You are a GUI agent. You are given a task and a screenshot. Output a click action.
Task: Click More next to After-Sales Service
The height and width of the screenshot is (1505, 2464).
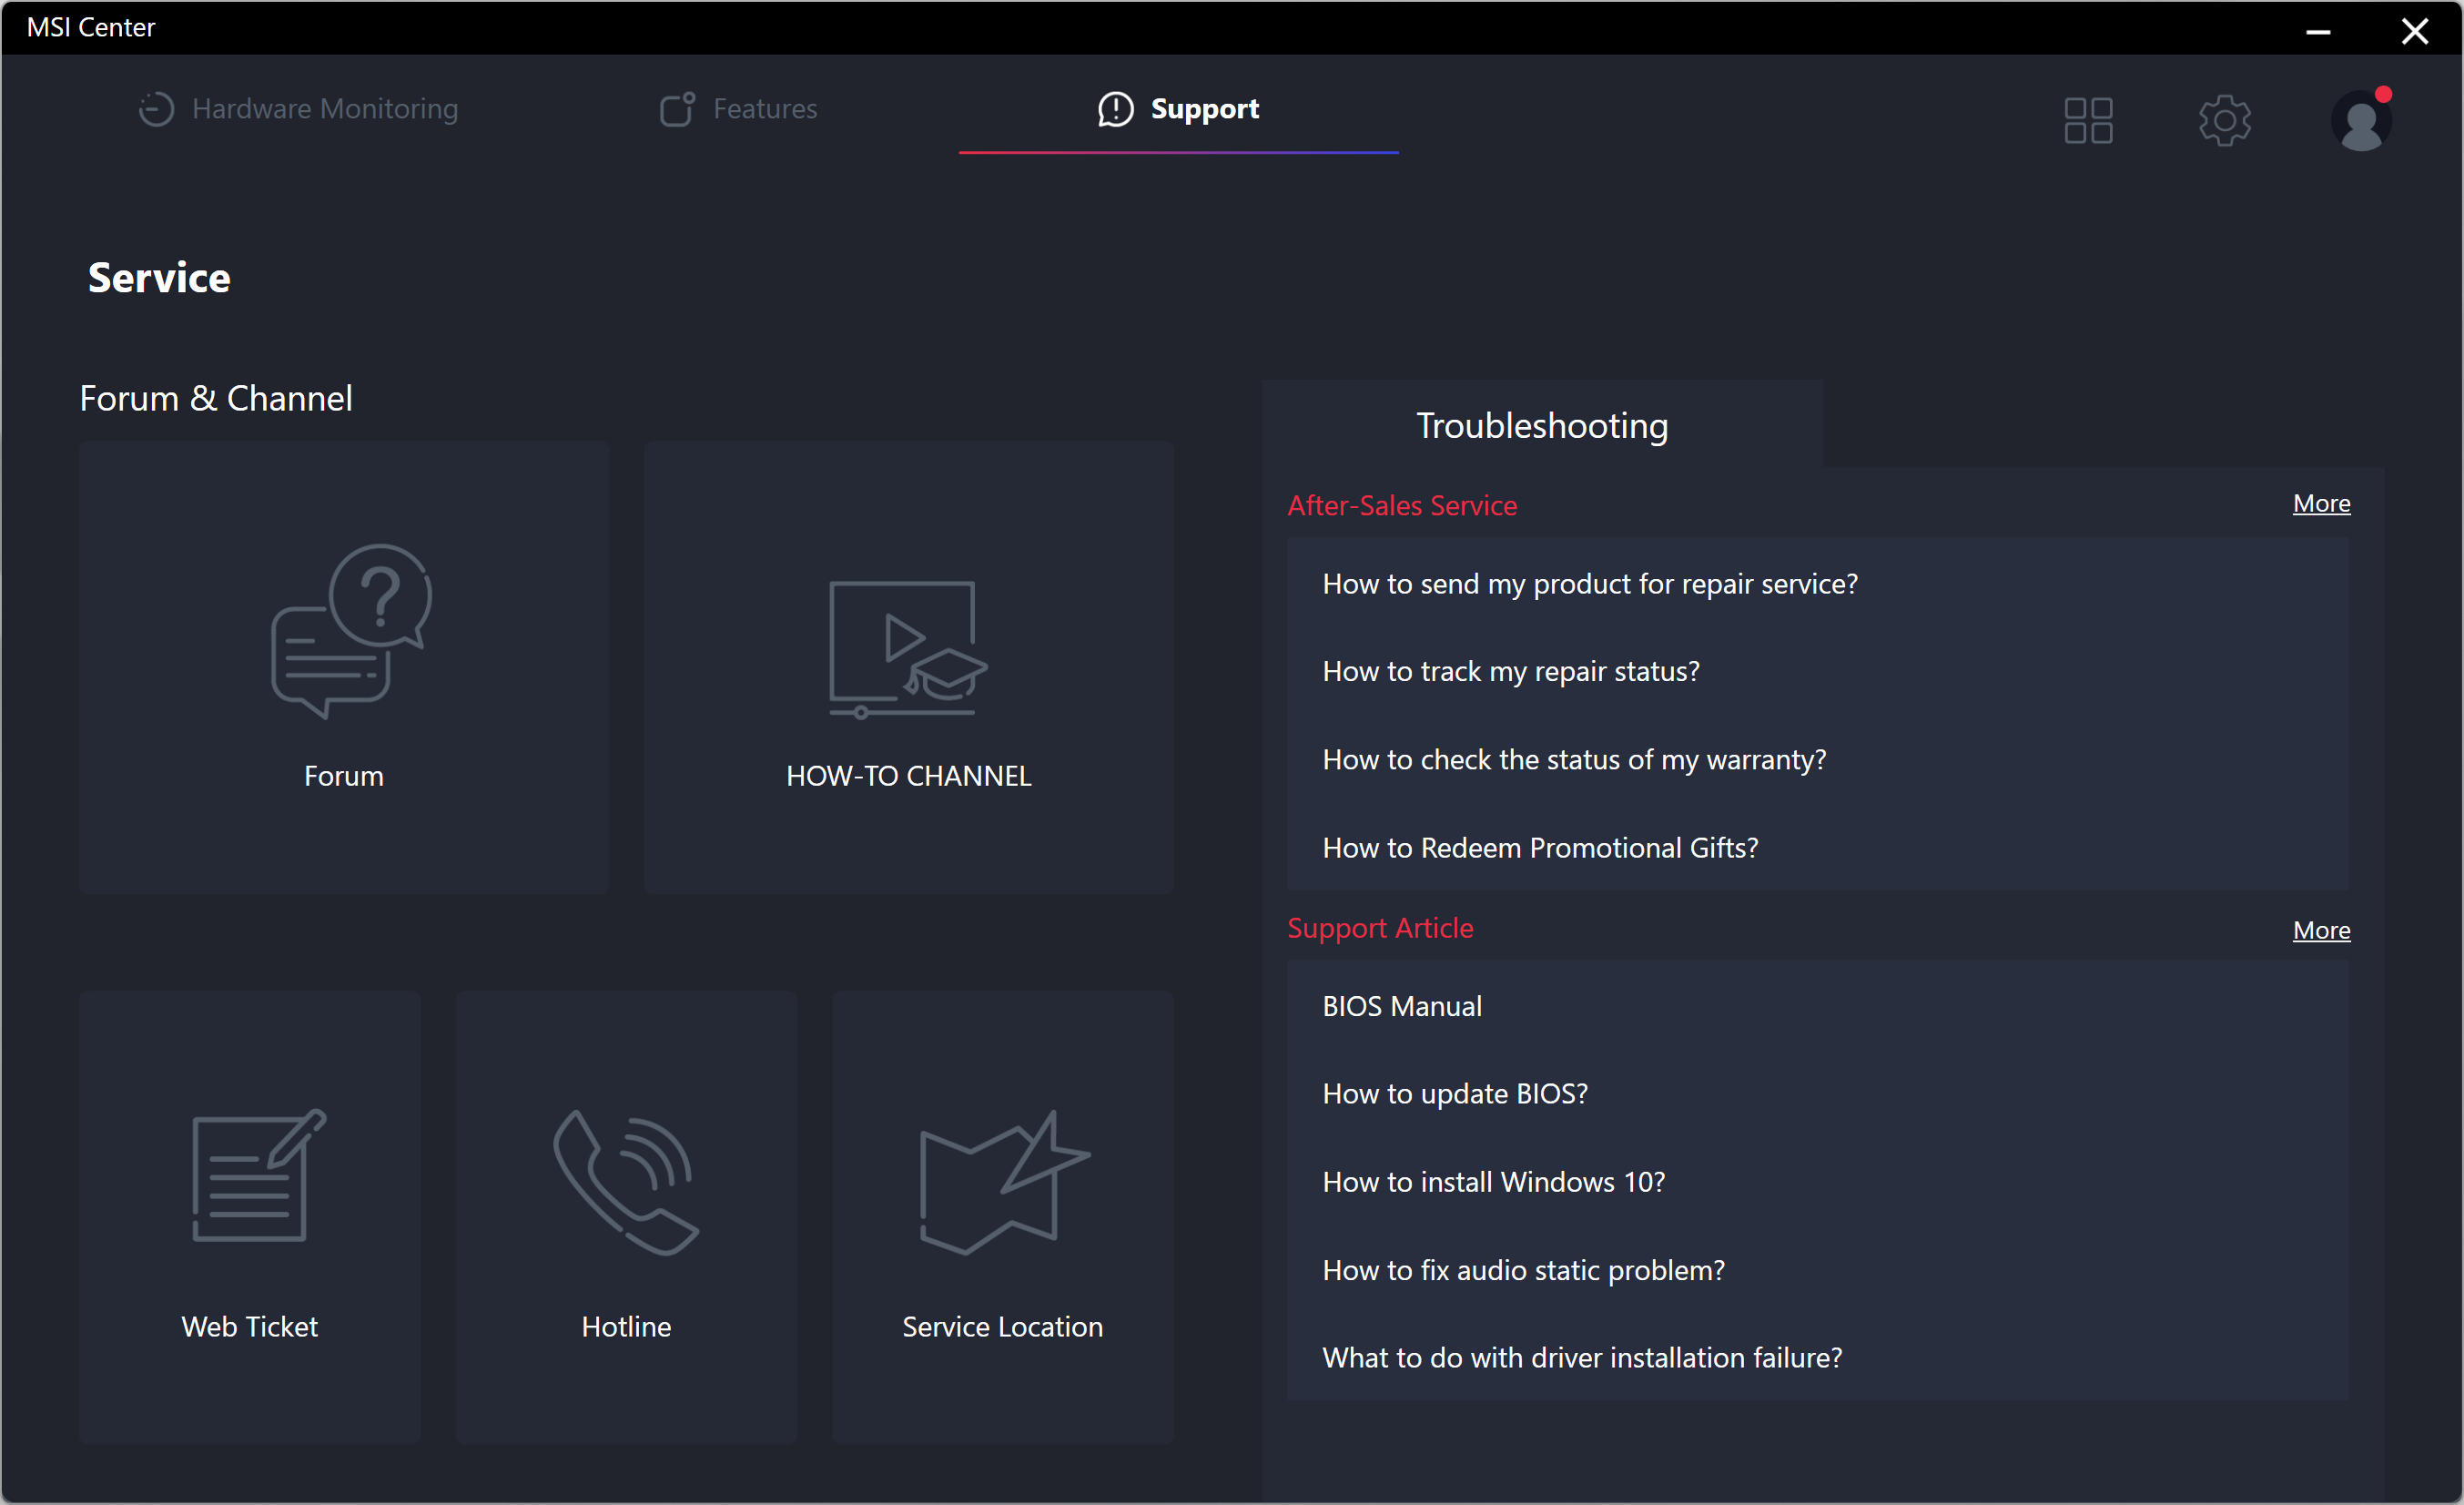click(x=2320, y=503)
